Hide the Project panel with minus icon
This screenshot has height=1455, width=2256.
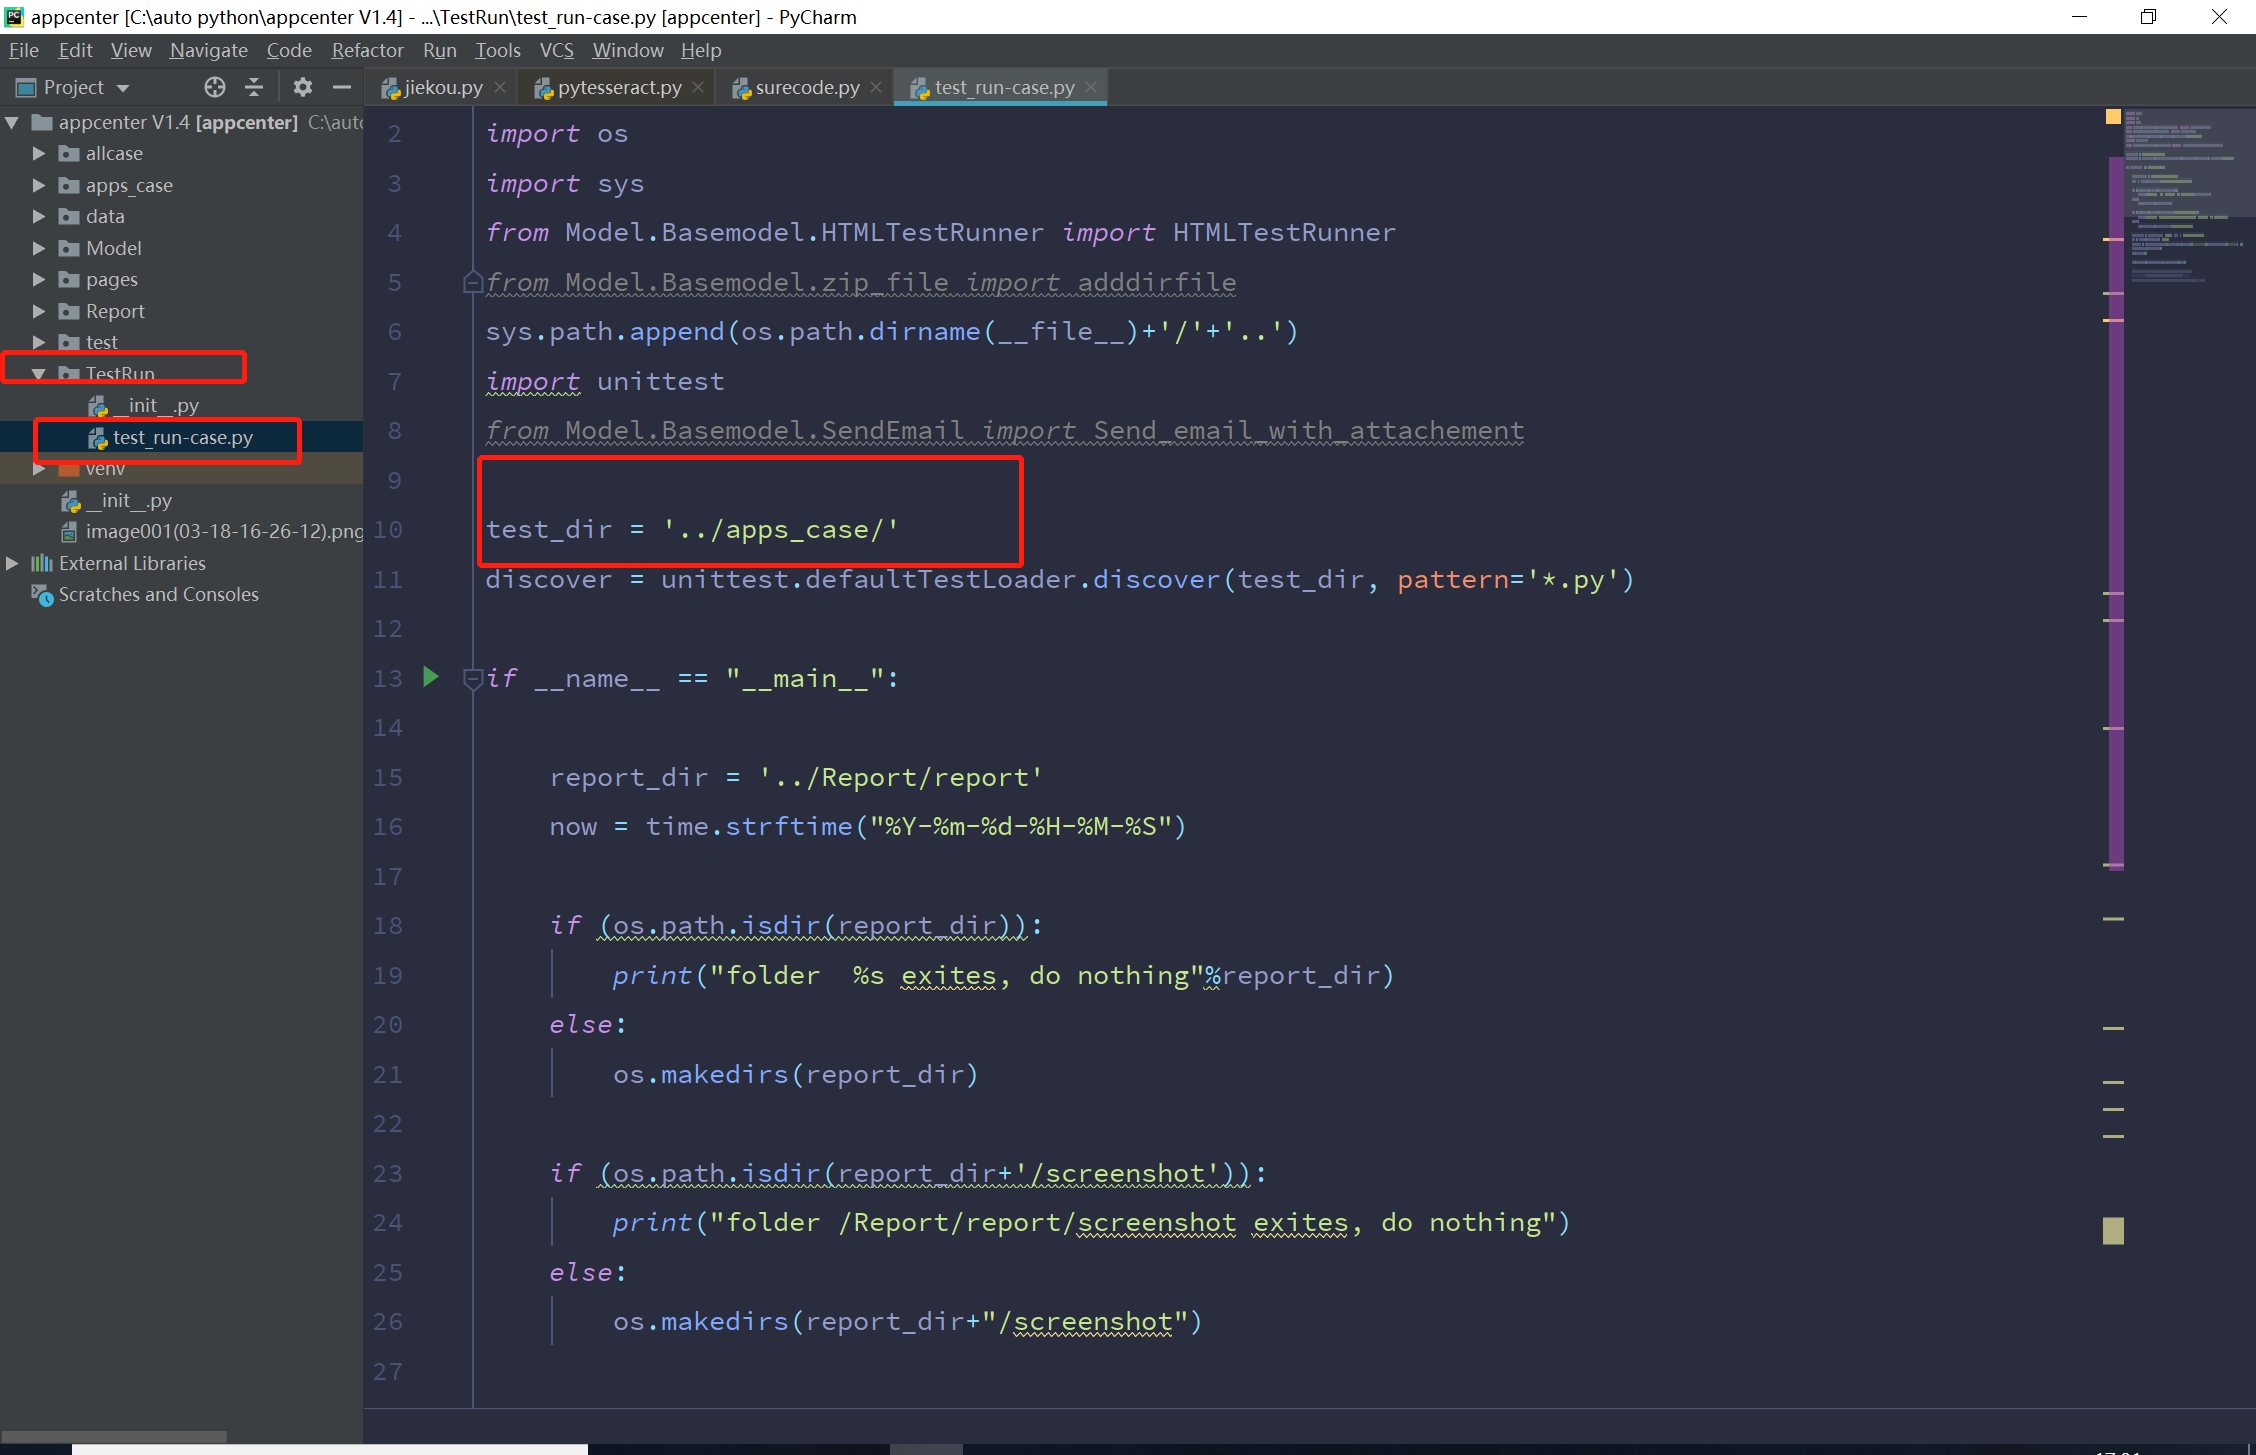tap(342, 87)
